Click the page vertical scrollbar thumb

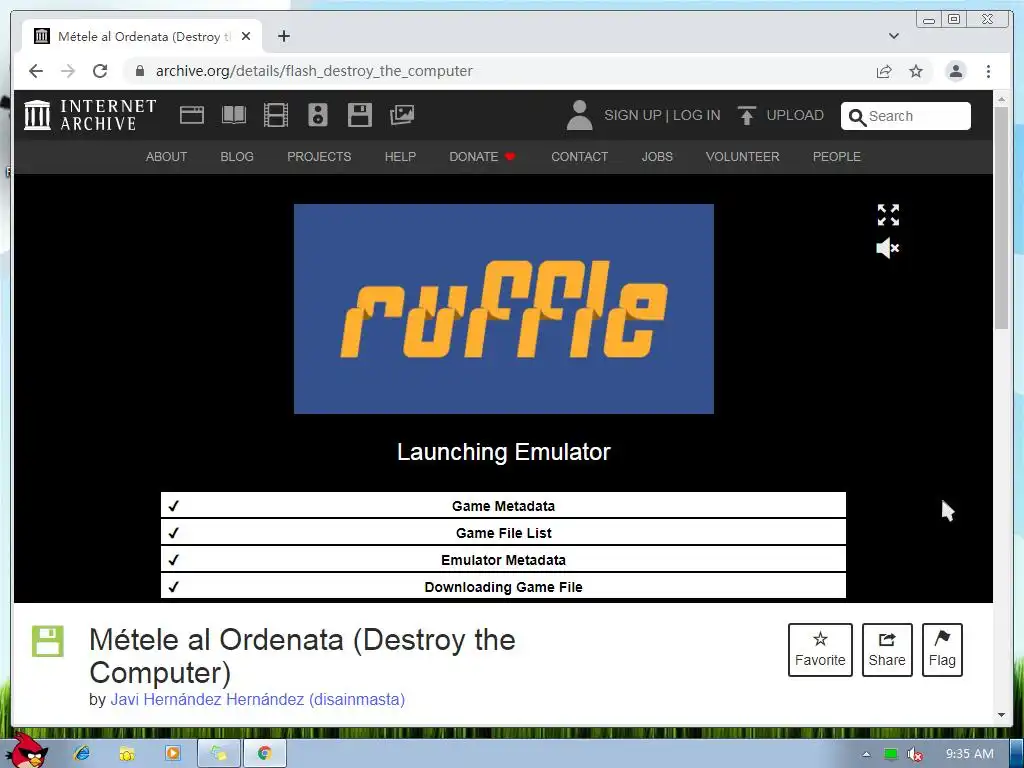(x=1001, y=217)
